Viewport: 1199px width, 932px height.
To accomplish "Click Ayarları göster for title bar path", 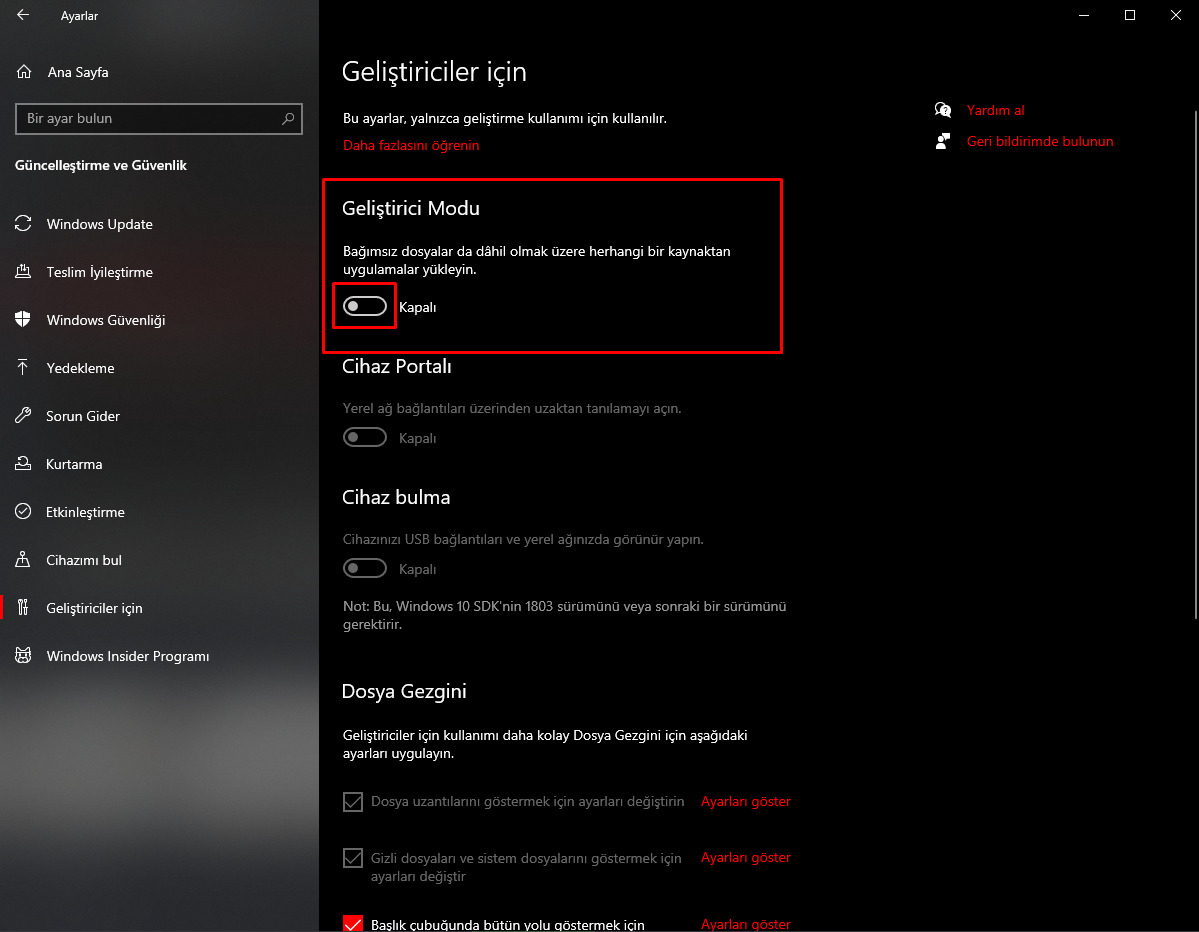I will 746,924.
